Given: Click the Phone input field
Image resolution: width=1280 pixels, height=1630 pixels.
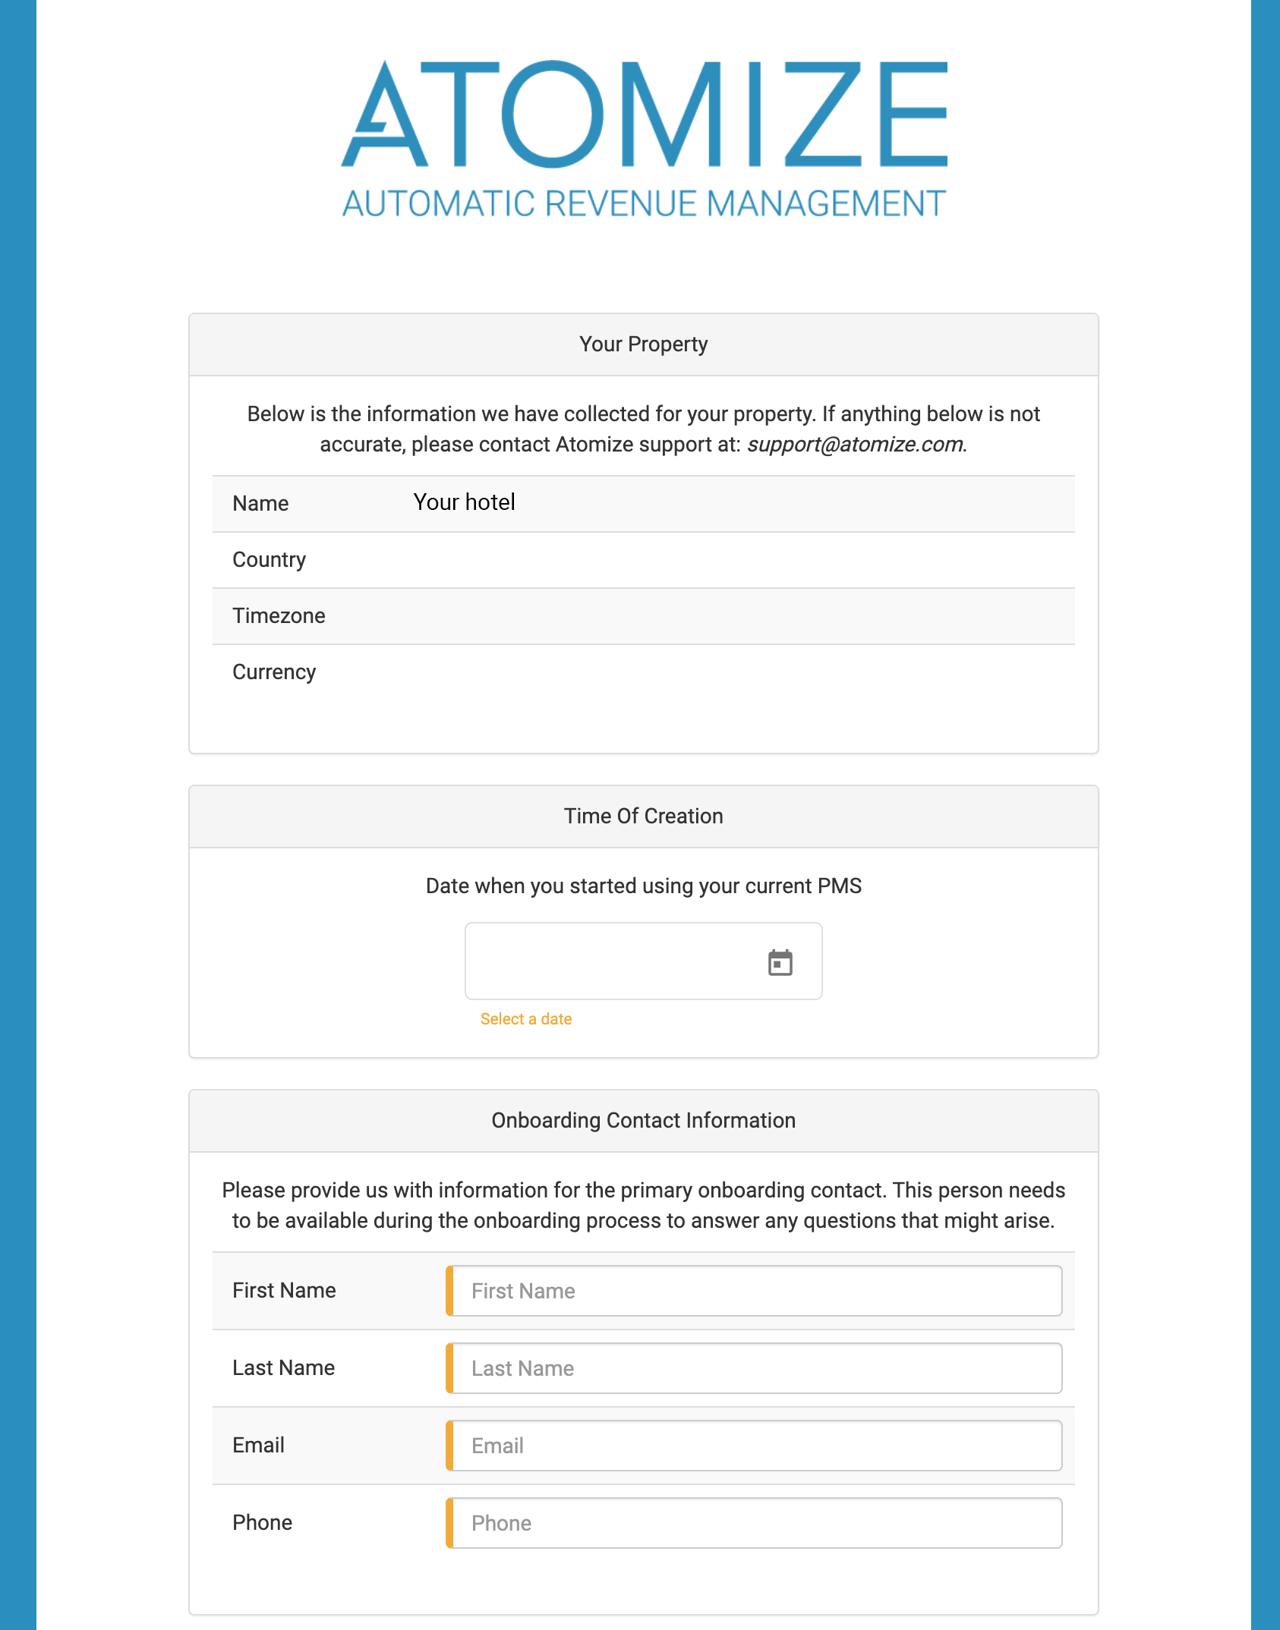Looking at the screenshot, I should pyautogui.click(x=755, y=1523).
